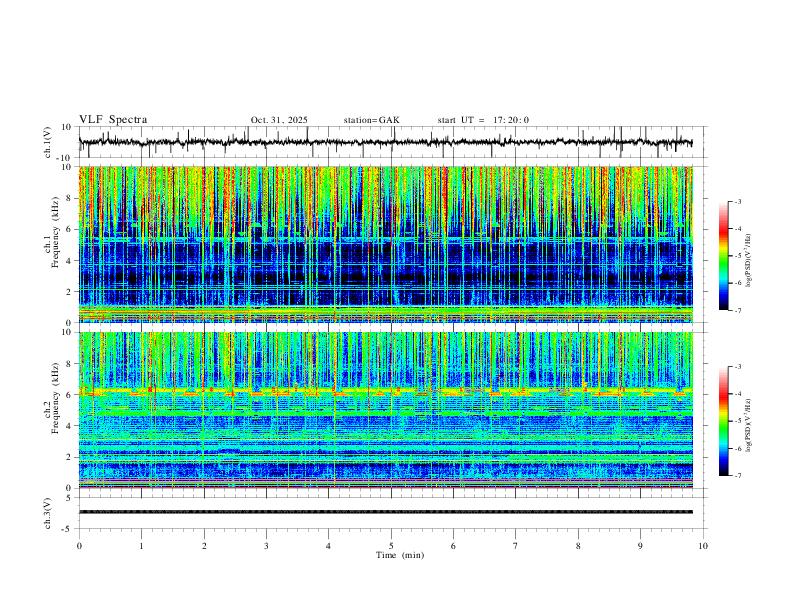
Task: Click the lower ch.2 PSD colorbar
Action: (x=723, y=421)
